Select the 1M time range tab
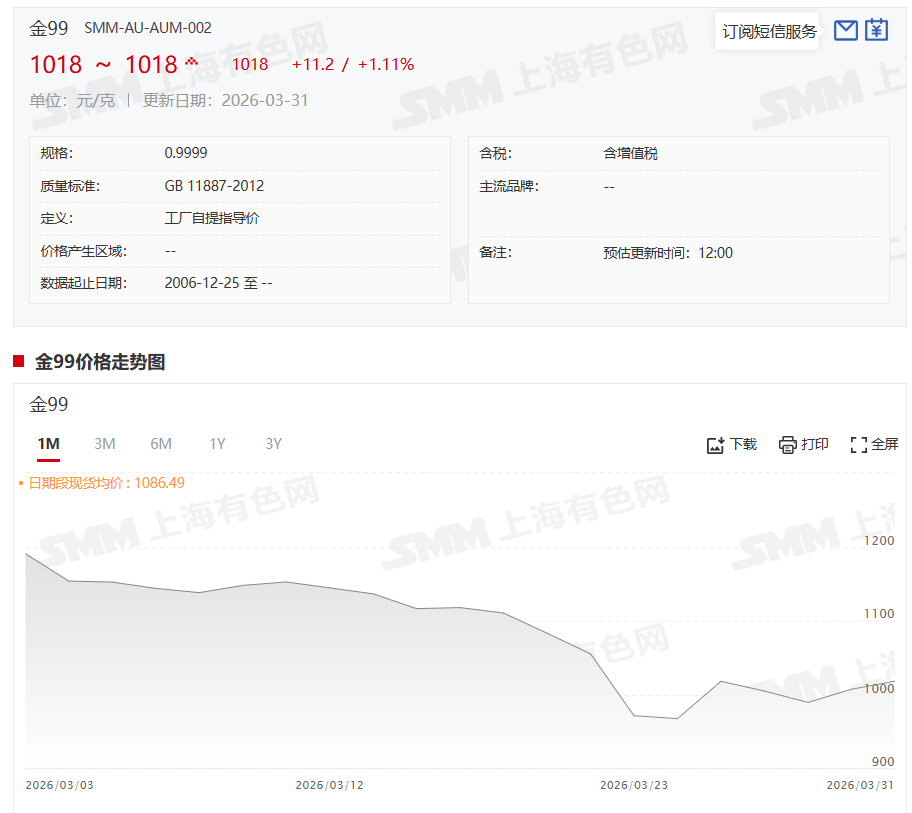912x813 pixels. (48, 444)
